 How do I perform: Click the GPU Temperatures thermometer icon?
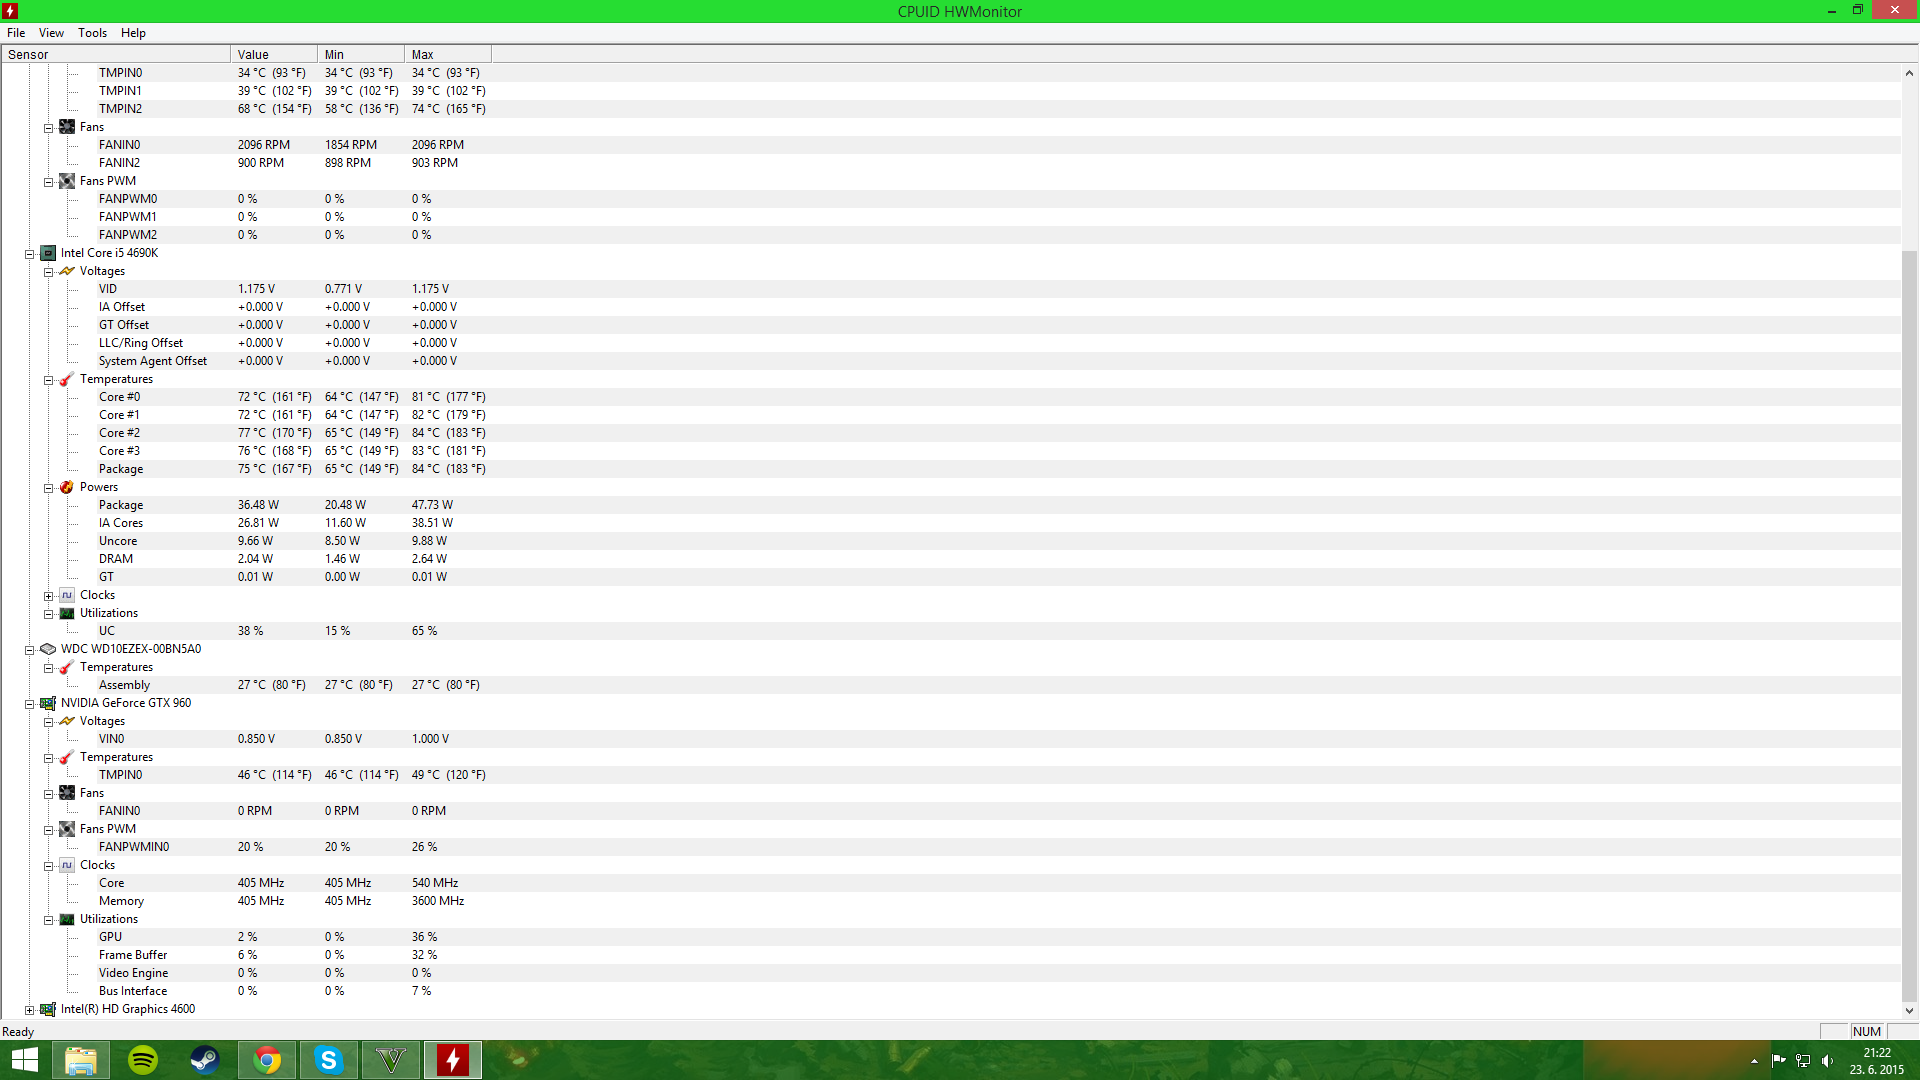click(x=67, y=757)
